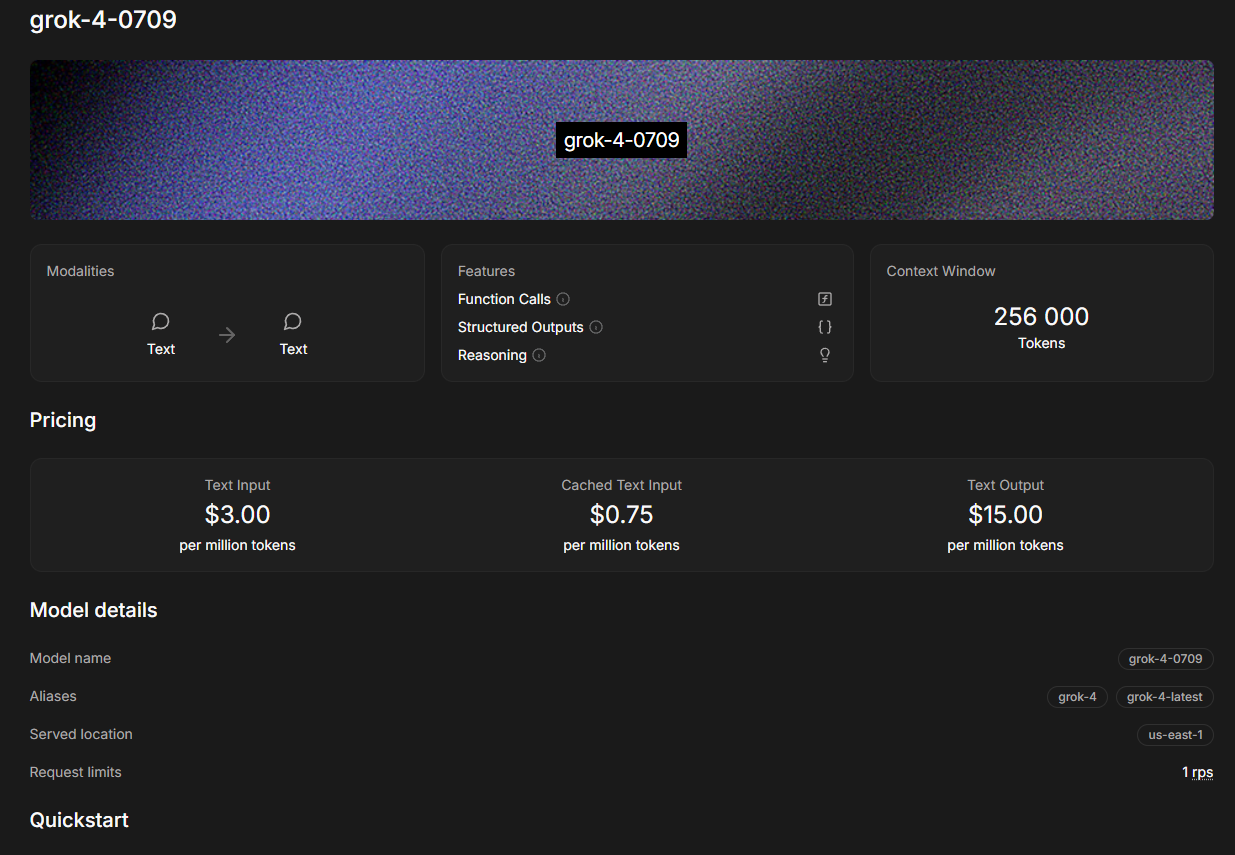Click the Text Output pricing label
Screen dimensions: 1235x855
point(1005,485)
